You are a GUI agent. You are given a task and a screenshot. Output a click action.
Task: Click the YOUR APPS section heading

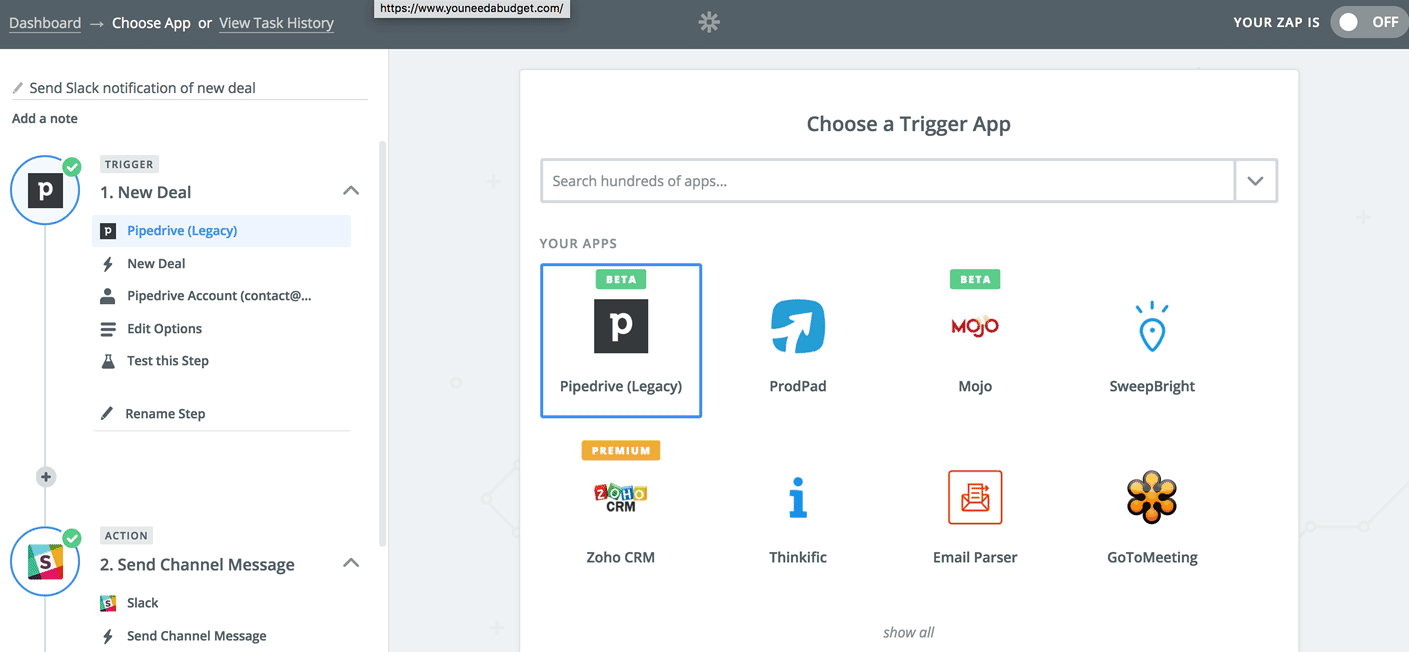coord(578,243)
